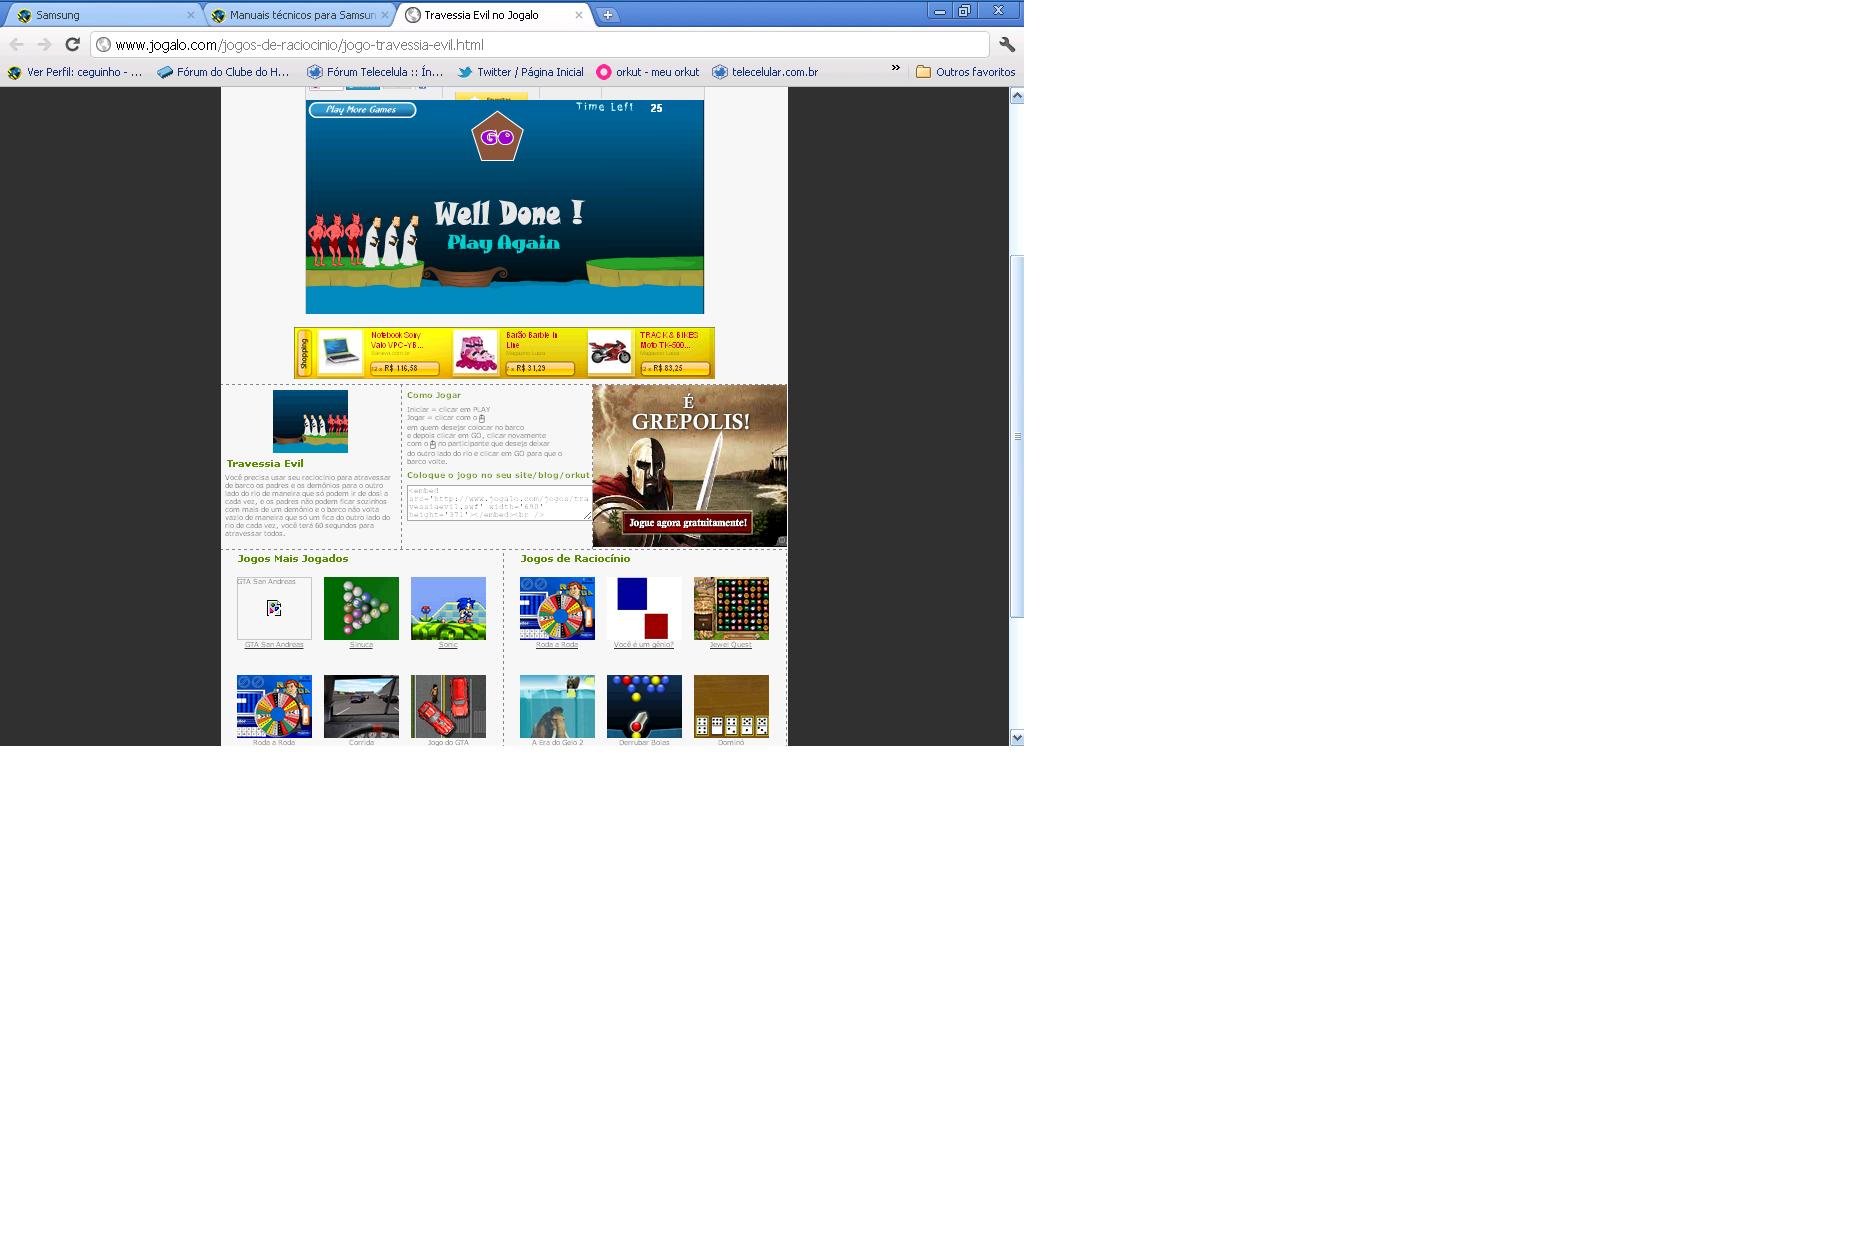Viewport: 1875px width, 1251px height.
Task: Click Jogue agora gratuitamente on Grepolis ad
Action: pyautogui.click(x=687, y=523)
